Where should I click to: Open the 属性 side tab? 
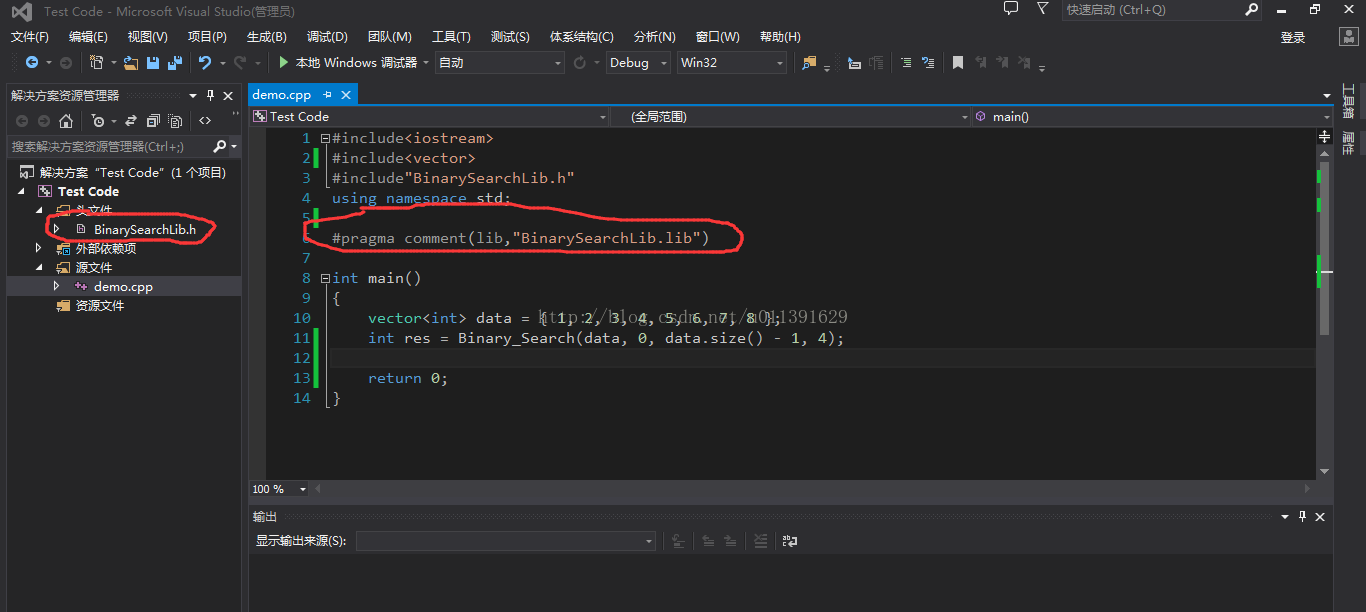[x=1348, y=142]
